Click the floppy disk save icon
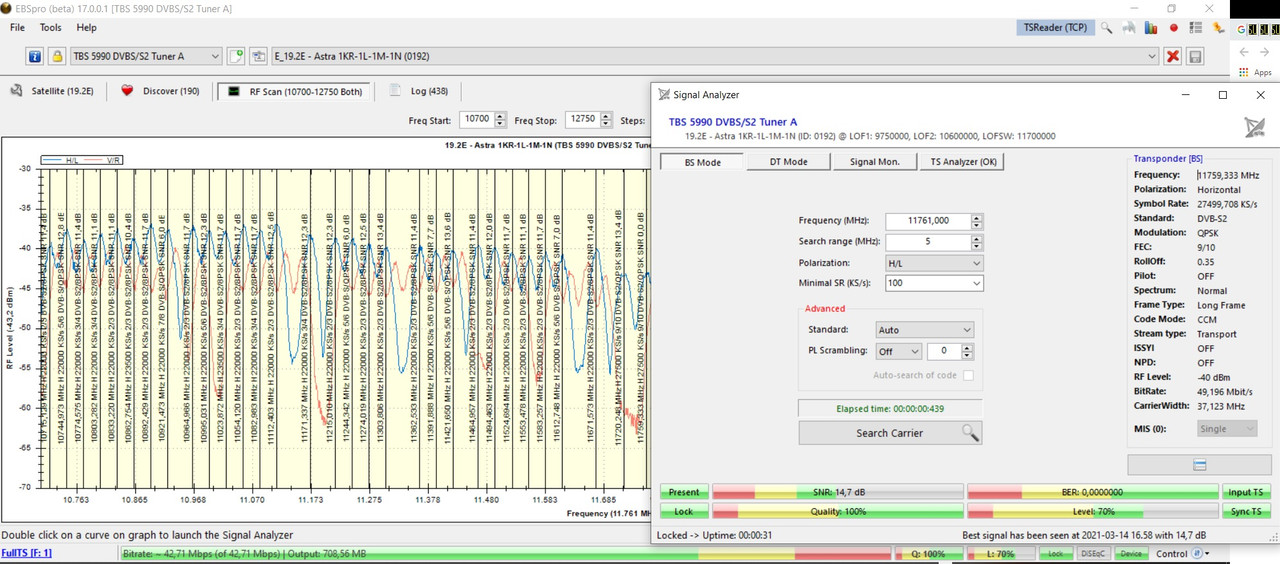The image size is (1280, 564). (x=1194, y=56)
